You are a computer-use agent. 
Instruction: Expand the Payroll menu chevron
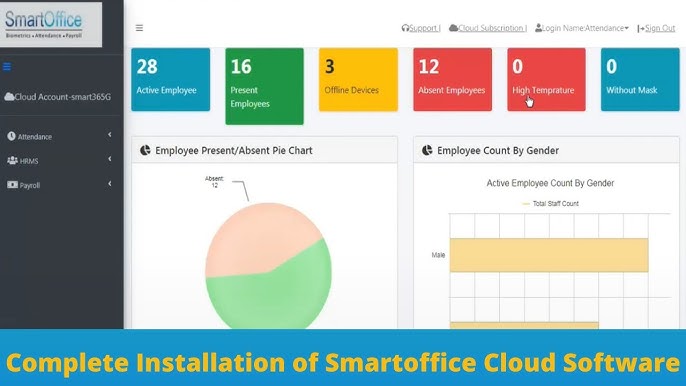point(110,183)
